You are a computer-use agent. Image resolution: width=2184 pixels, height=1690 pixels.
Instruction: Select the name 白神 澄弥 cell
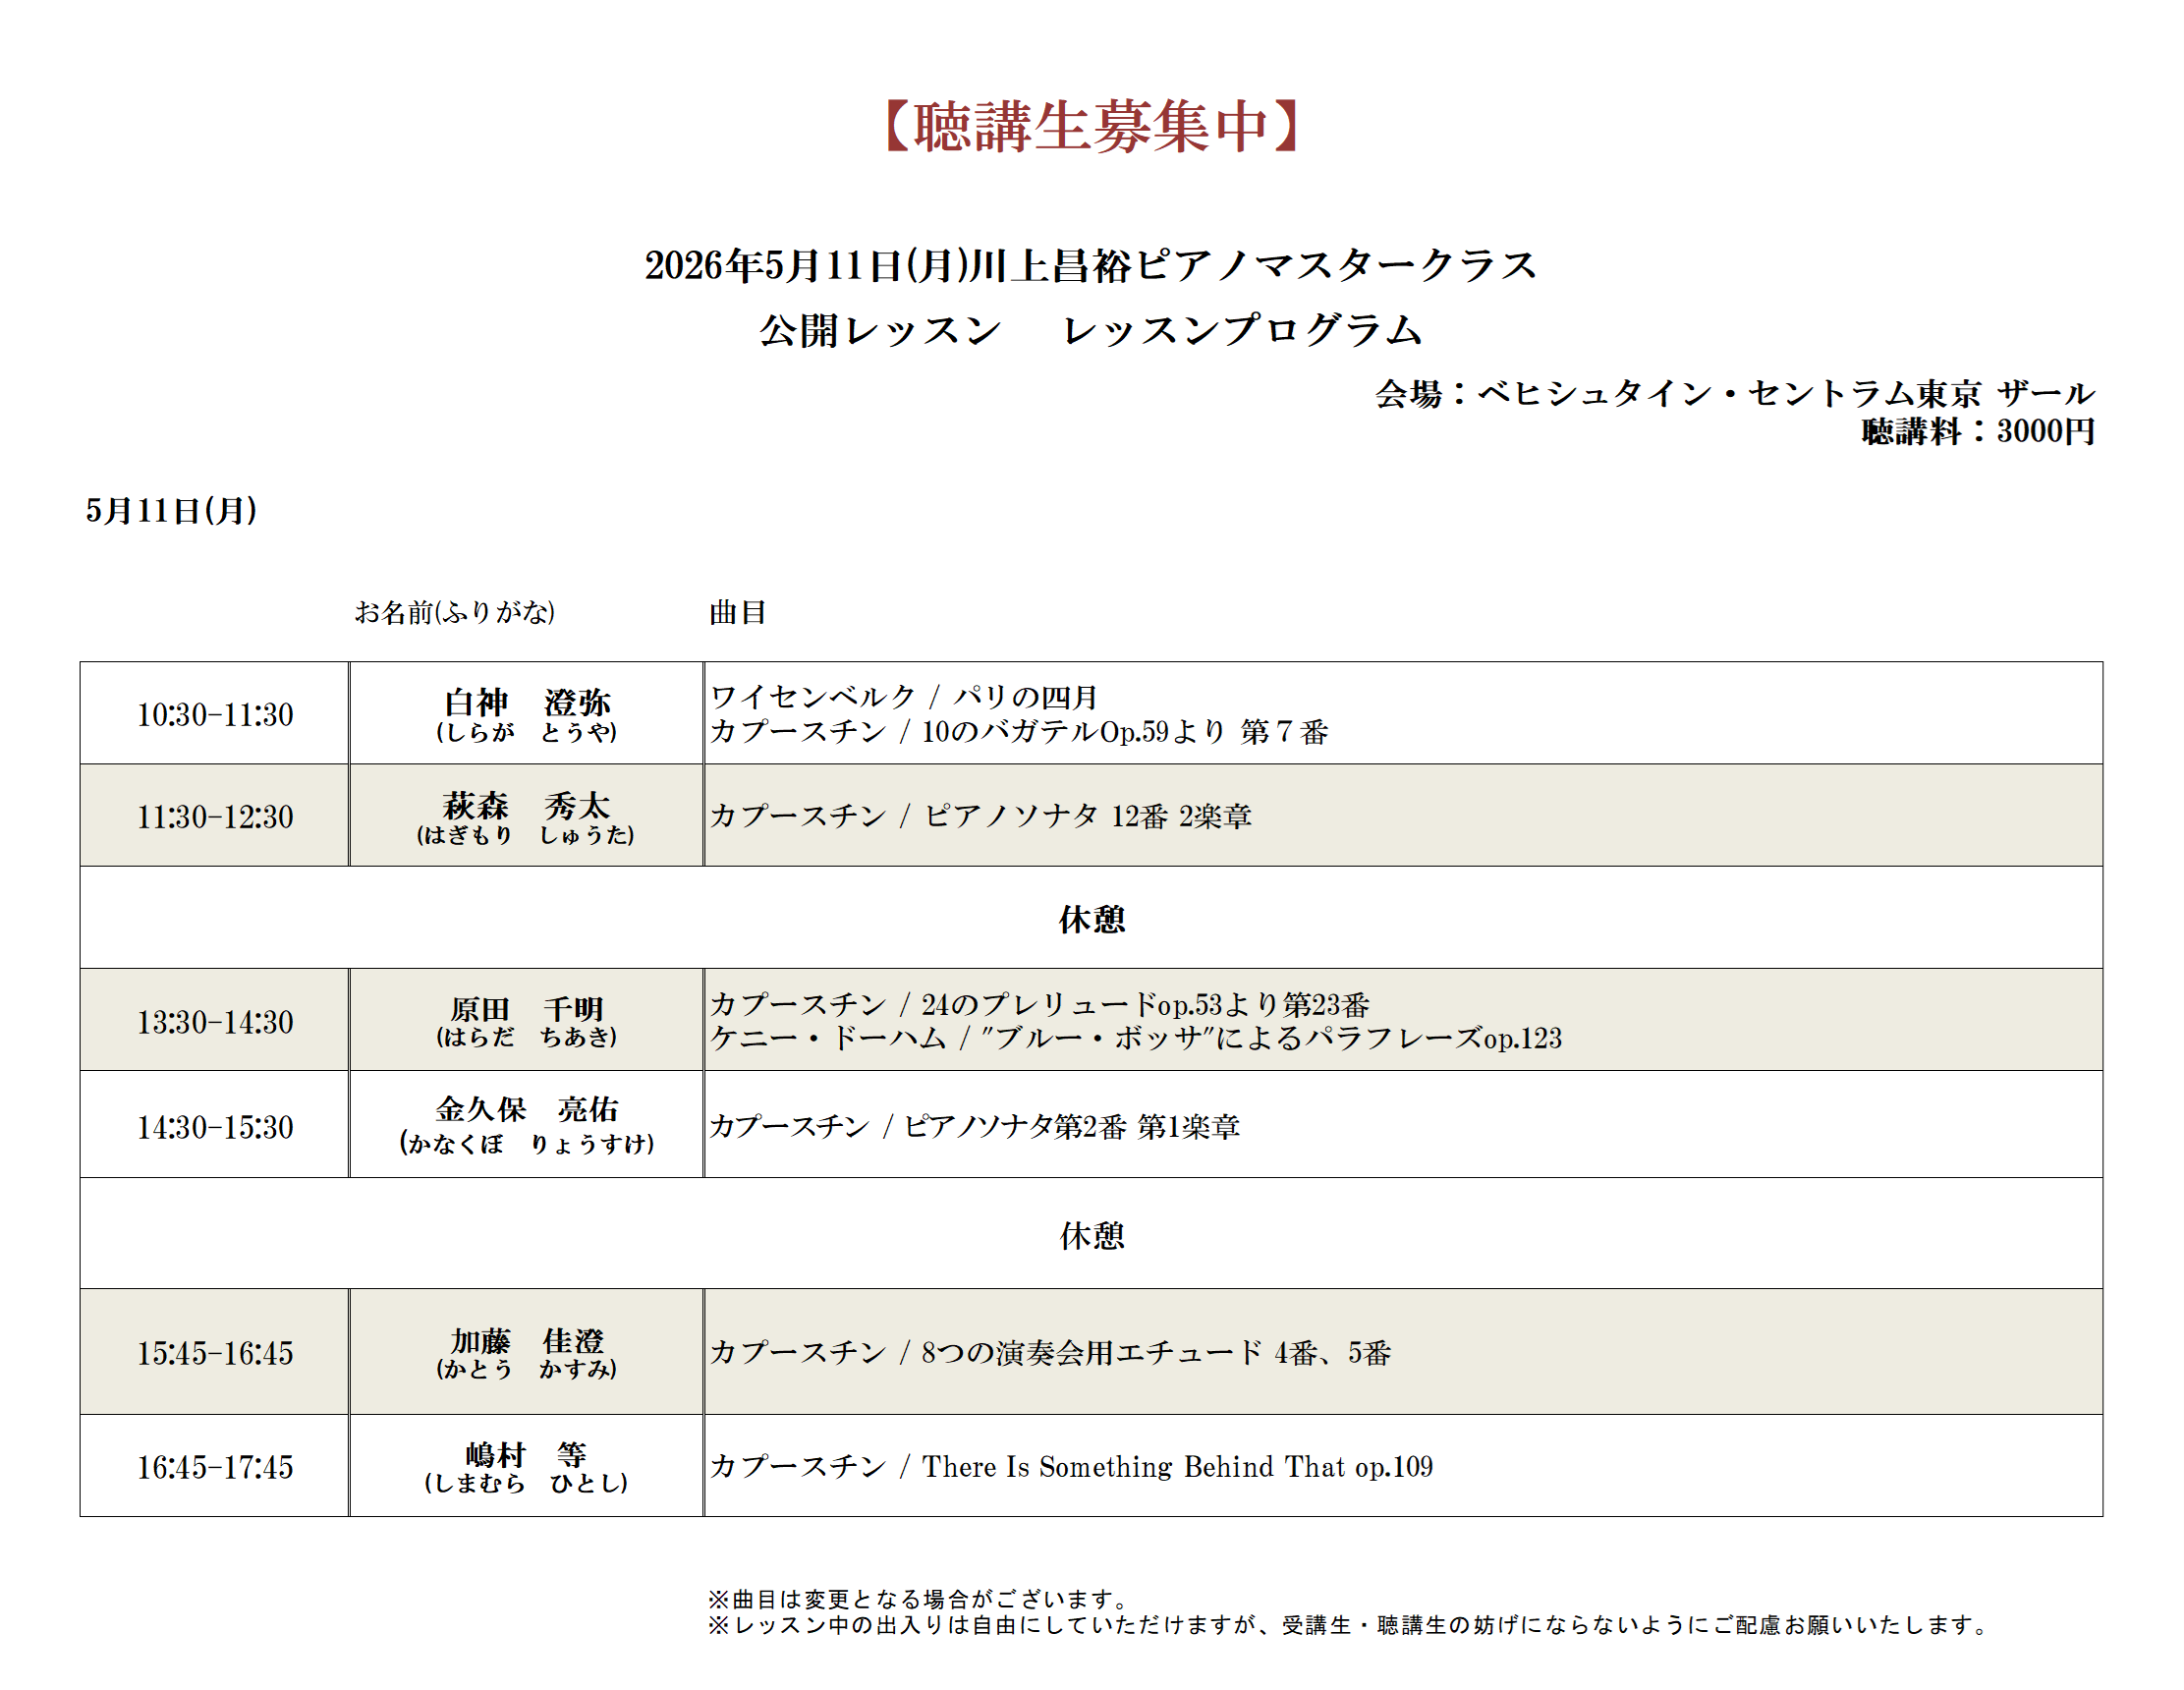click(x=526, y=714)
